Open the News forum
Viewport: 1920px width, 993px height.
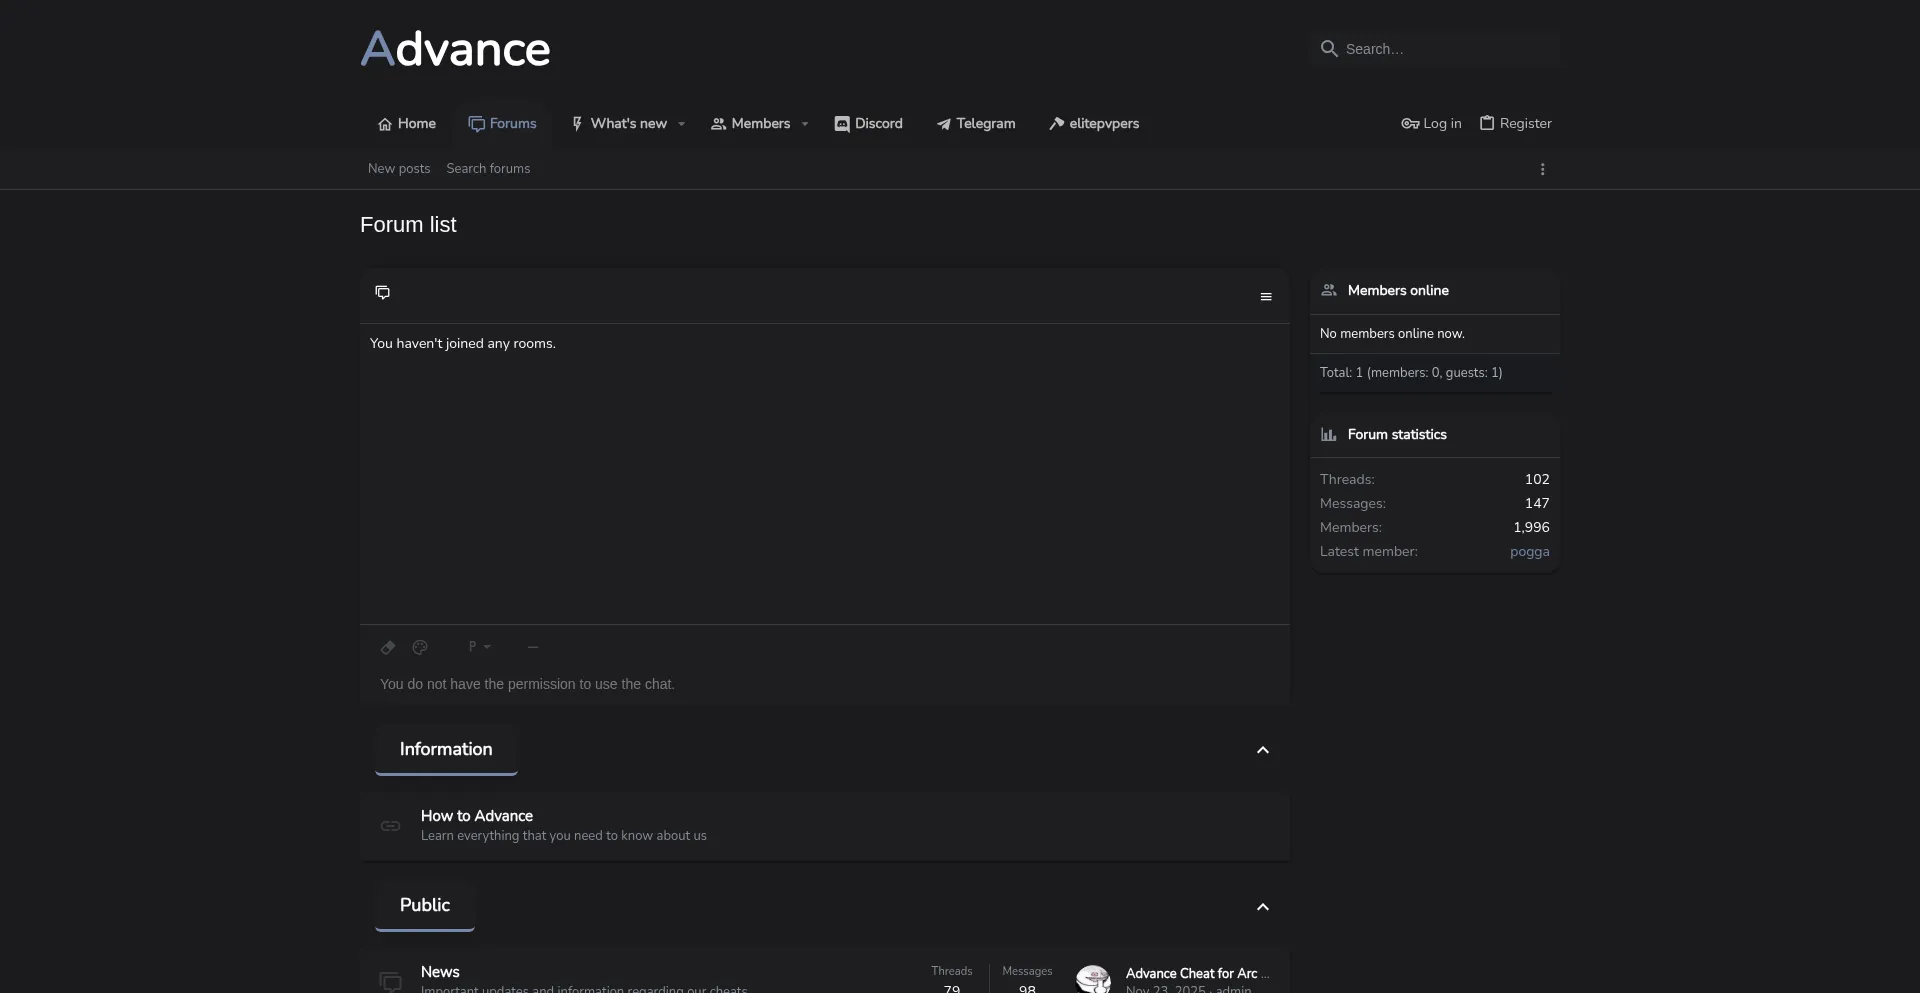440,972
